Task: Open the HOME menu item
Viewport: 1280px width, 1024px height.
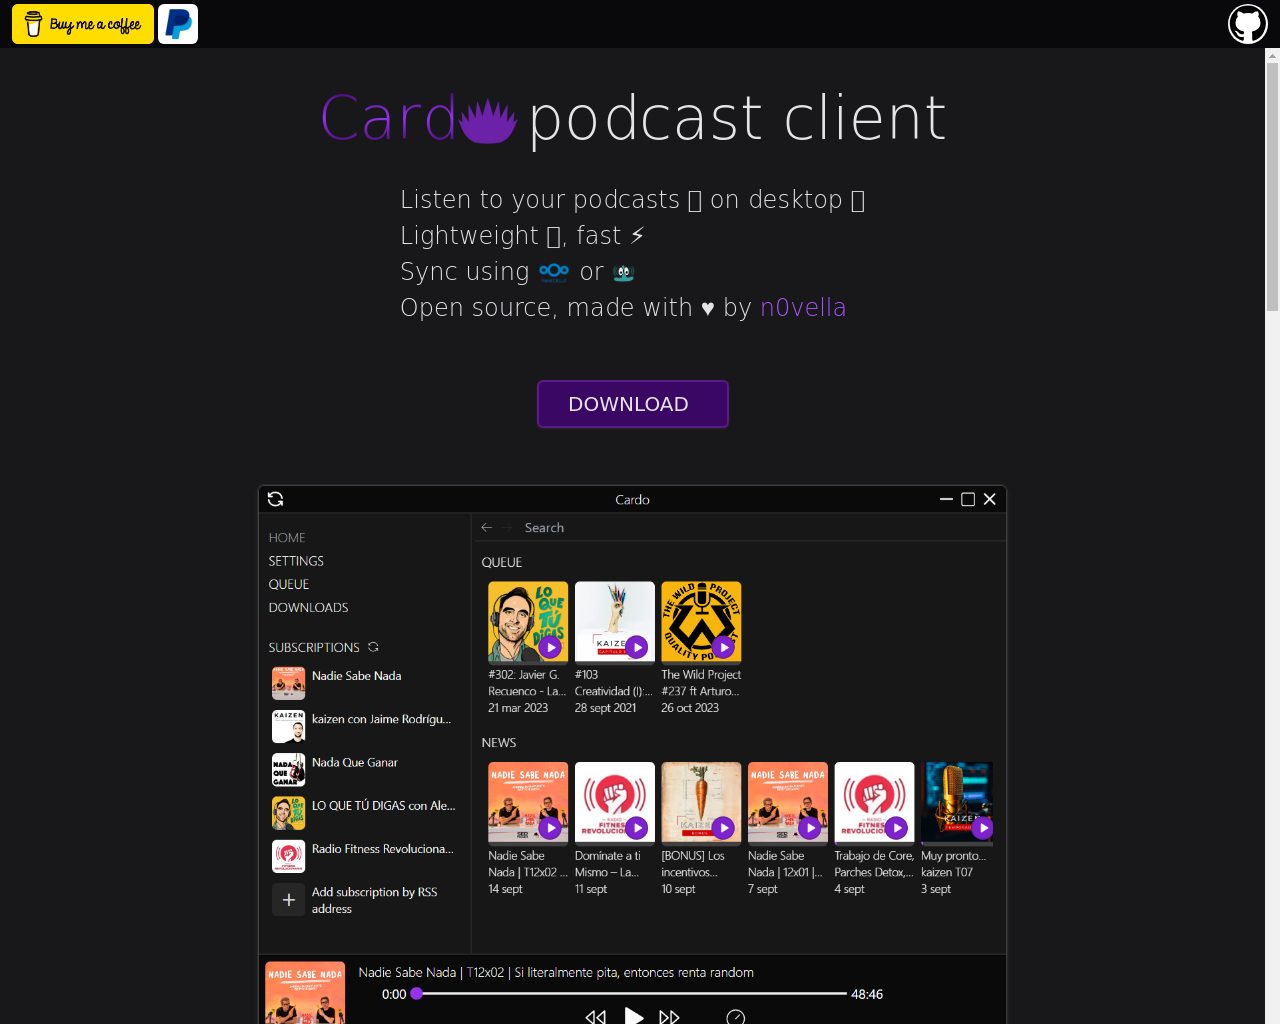Action: point(287,538)
